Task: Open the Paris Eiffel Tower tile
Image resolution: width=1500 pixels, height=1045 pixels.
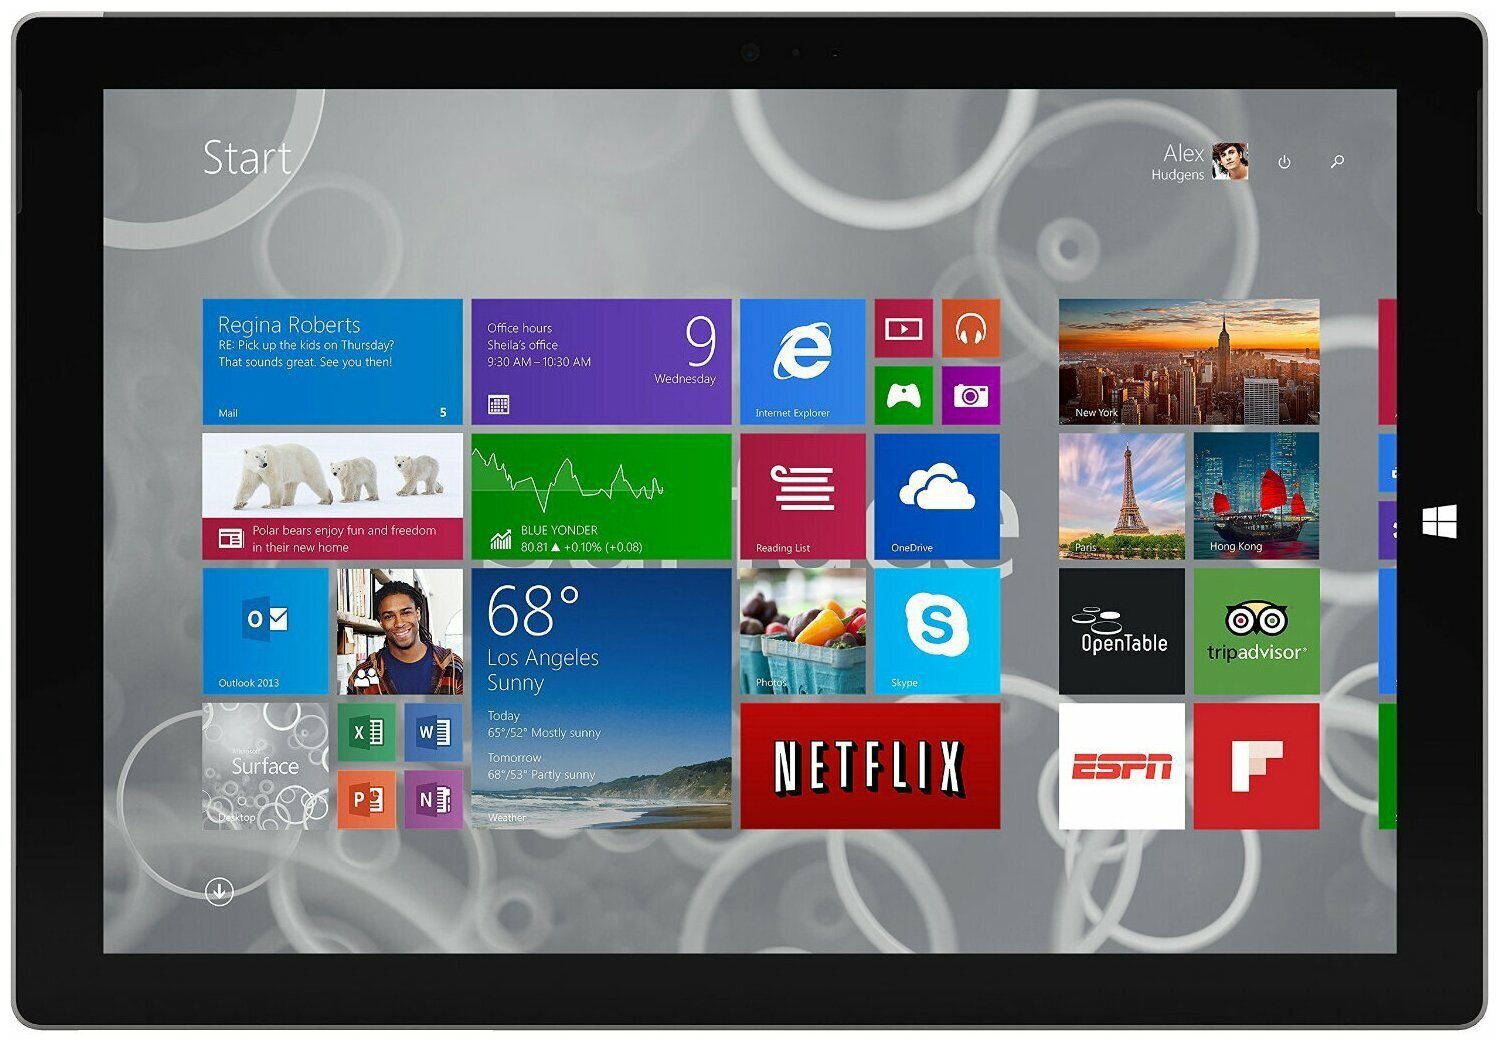Action: click(1122, 496)
